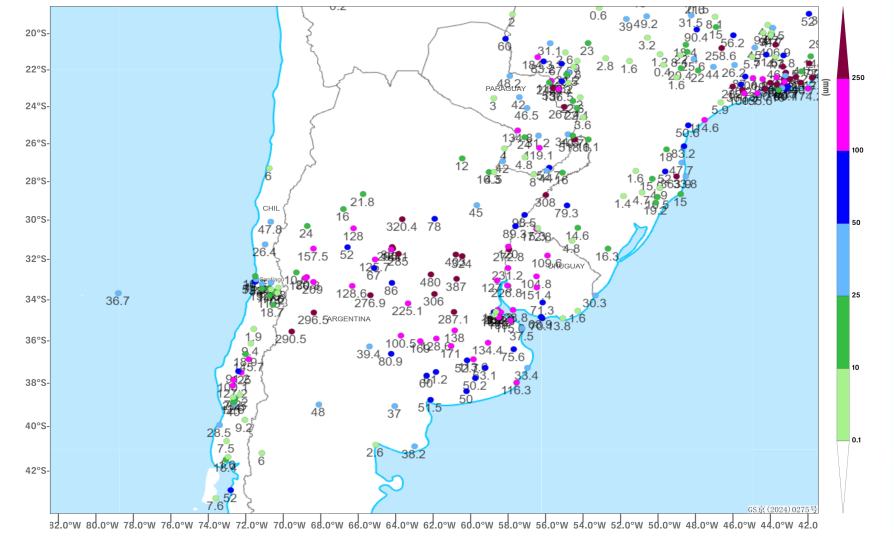
Task: Click the 290.5 rainfall value
Action: [x=291, y=339]
